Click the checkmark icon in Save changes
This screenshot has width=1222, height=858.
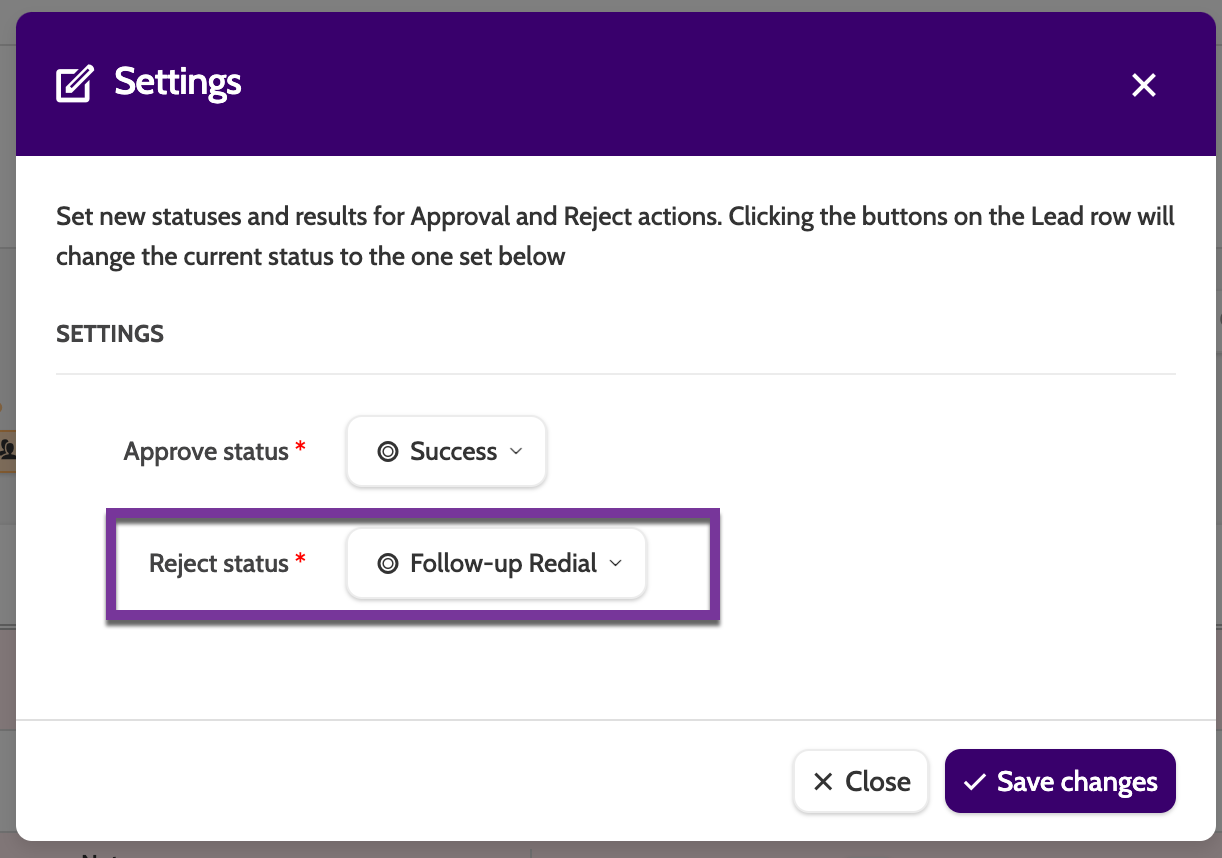974,782
